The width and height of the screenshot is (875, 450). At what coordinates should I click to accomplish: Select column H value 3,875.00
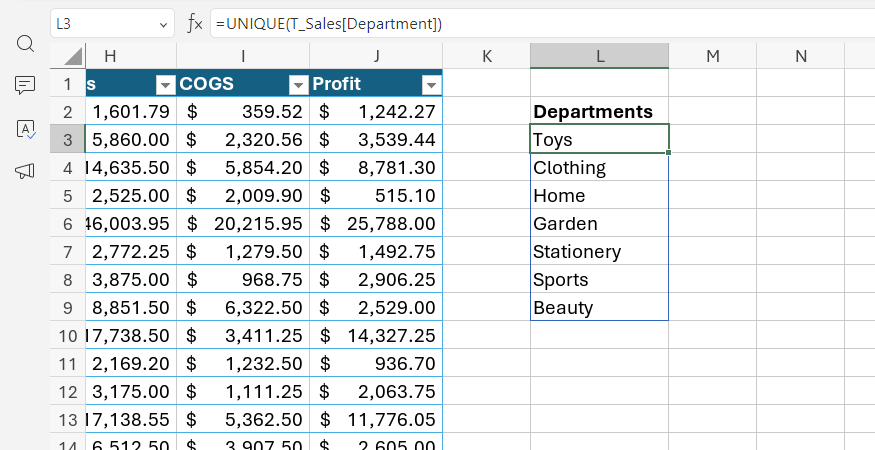click(x=131, y=279)
